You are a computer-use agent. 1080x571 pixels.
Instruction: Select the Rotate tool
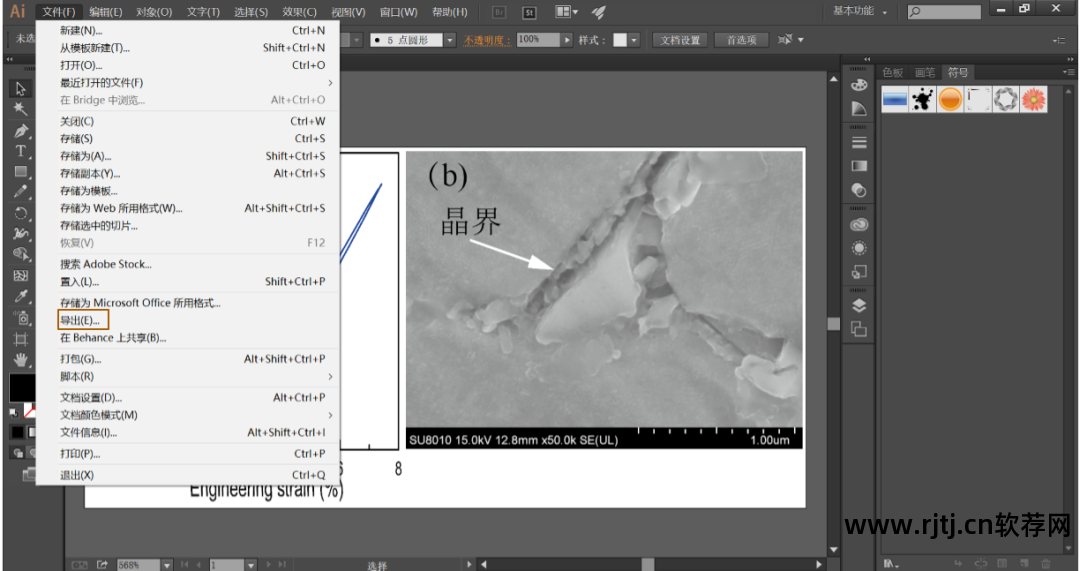pos(20,213)
